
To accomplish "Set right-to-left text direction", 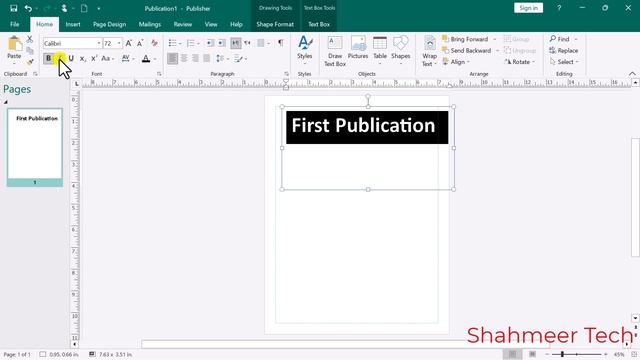I will (x=247, y=43).
